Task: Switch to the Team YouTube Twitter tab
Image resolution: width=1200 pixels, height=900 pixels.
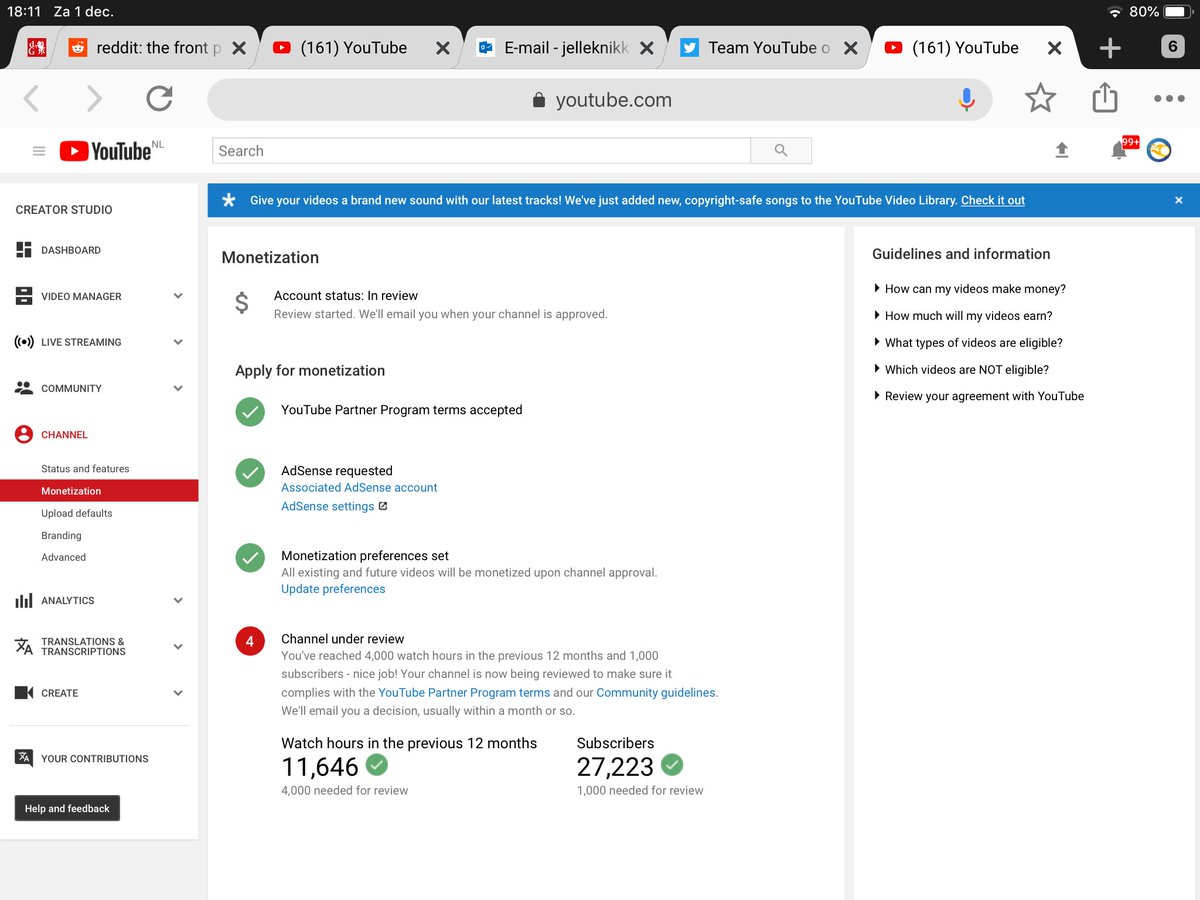Action: pyautogui.click(x=768, y=47)
